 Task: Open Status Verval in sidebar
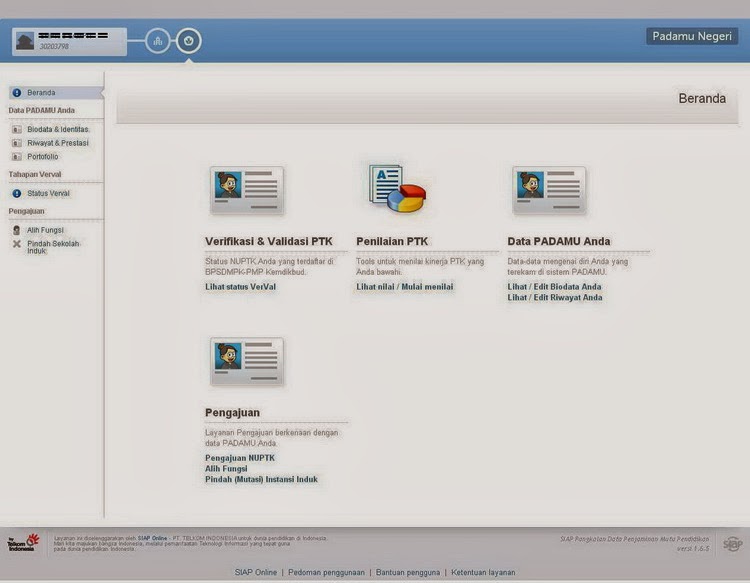point(48,193)
